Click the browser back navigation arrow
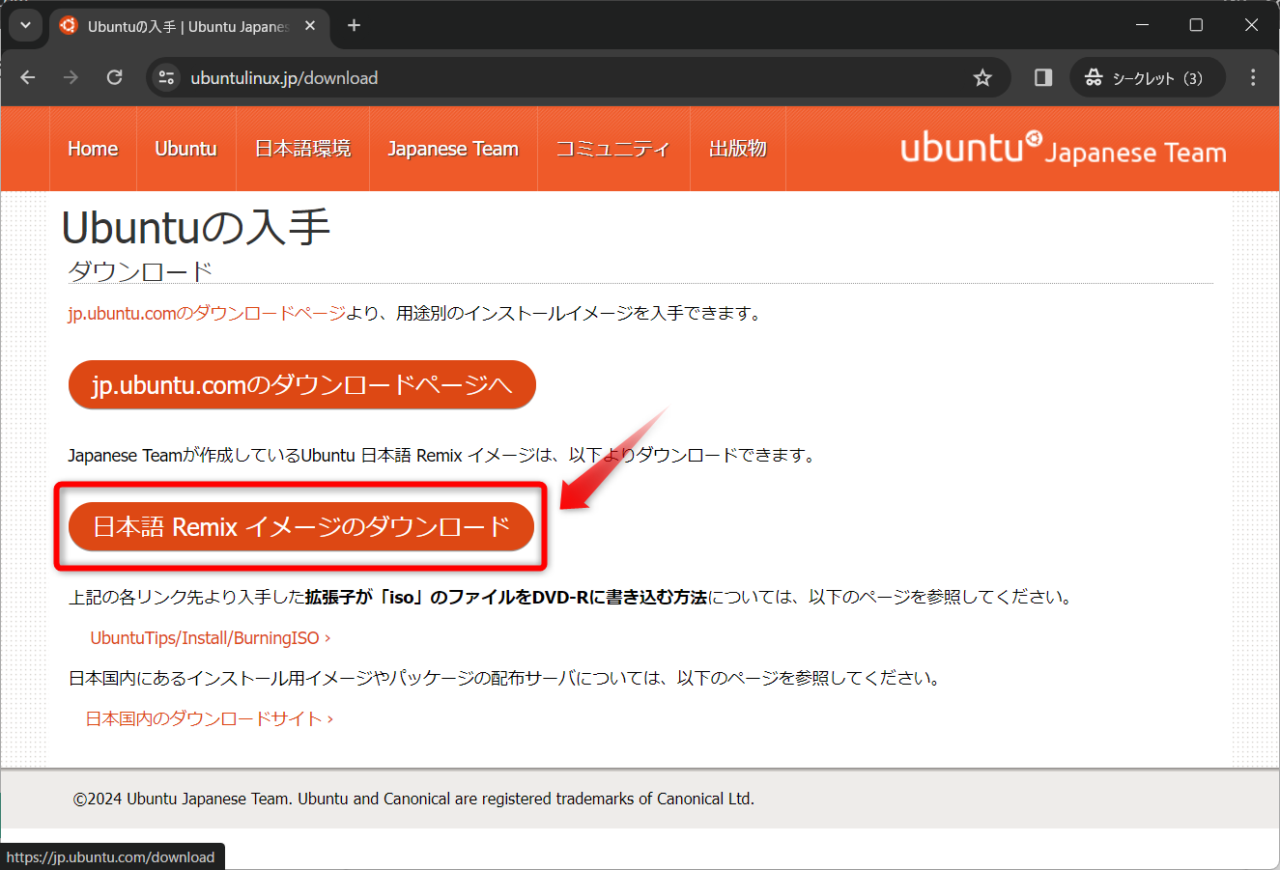This screenshot has height=870, width=1280. point(27,77)
